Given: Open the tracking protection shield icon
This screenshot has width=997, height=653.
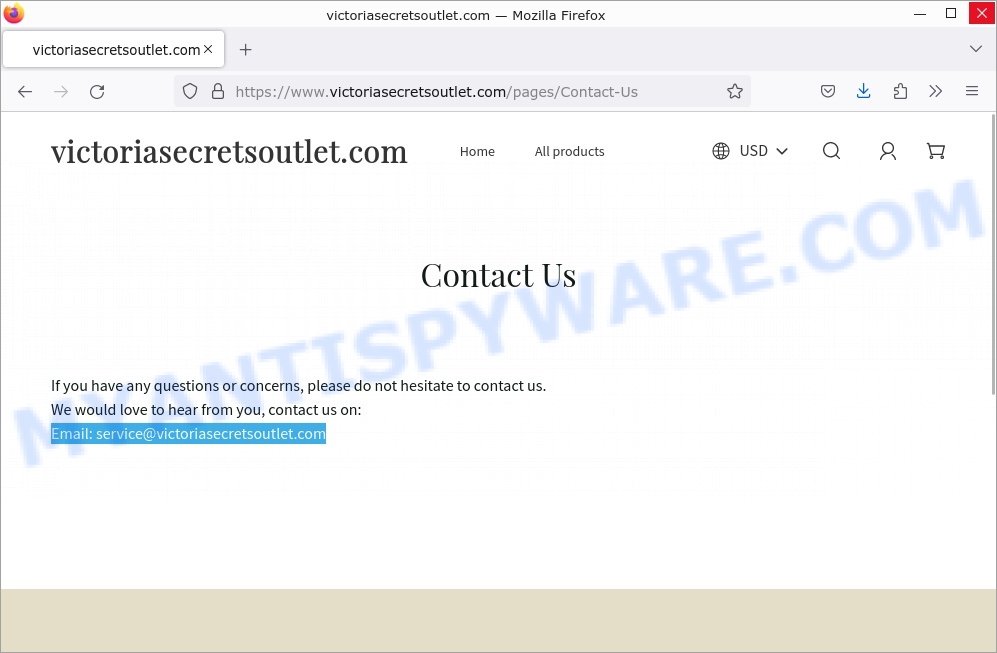Looking at the screenshot, I should click(x=189, y=91).
